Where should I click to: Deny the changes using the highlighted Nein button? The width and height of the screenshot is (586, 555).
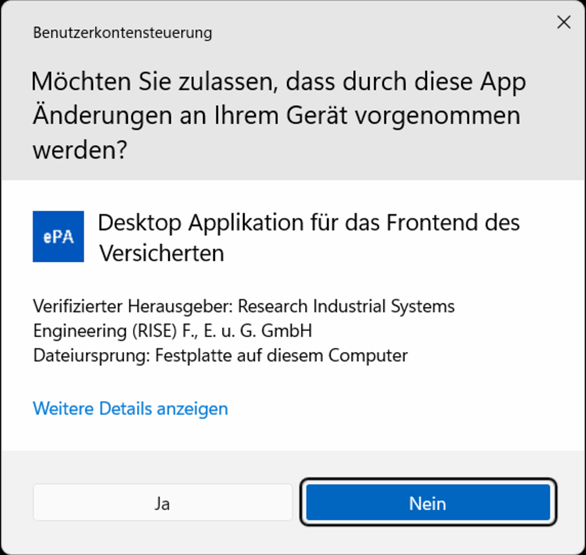point(428,503)
